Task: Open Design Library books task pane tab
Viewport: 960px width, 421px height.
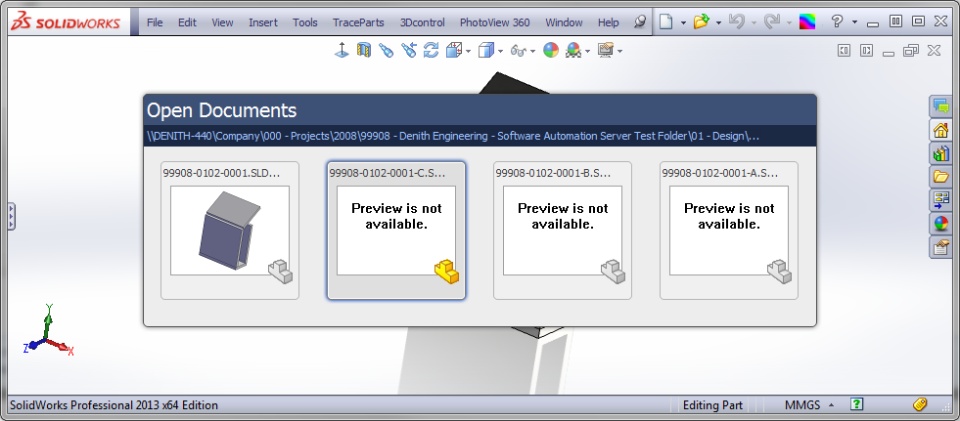Action: click(941, 153)
